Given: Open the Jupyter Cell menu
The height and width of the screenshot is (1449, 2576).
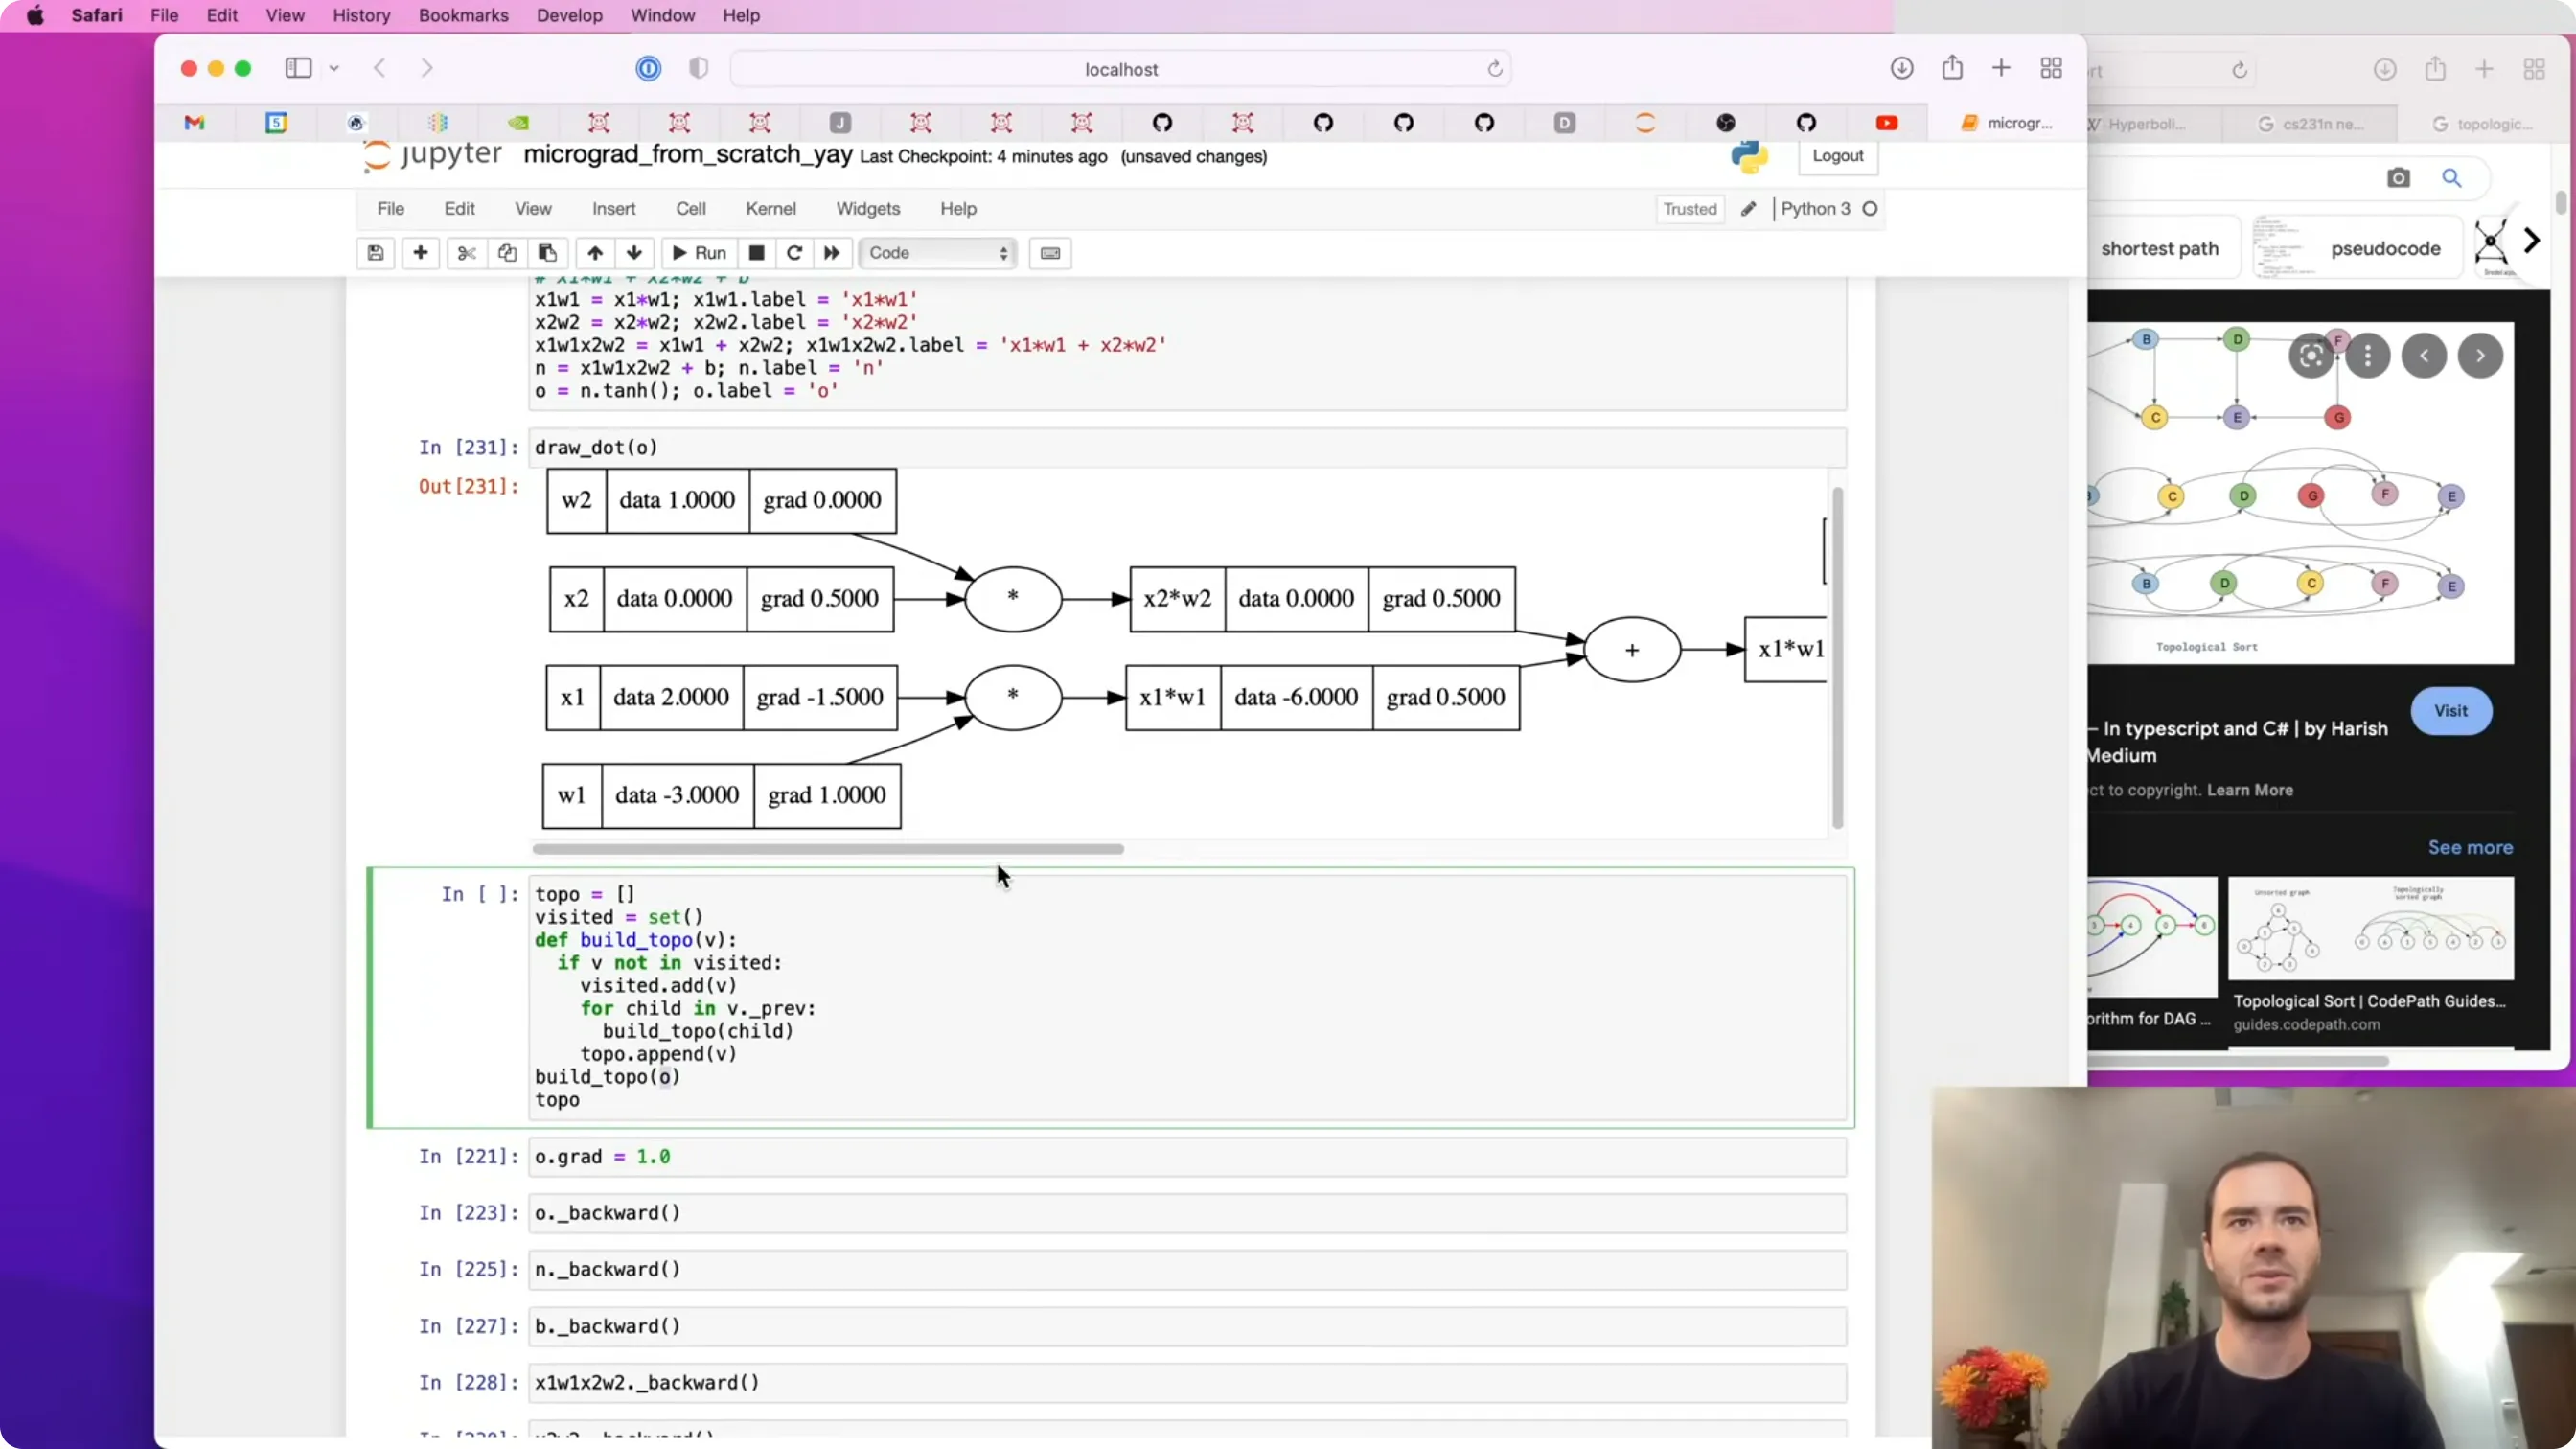Looking at the screenshot, I should (x=690, y=209).
